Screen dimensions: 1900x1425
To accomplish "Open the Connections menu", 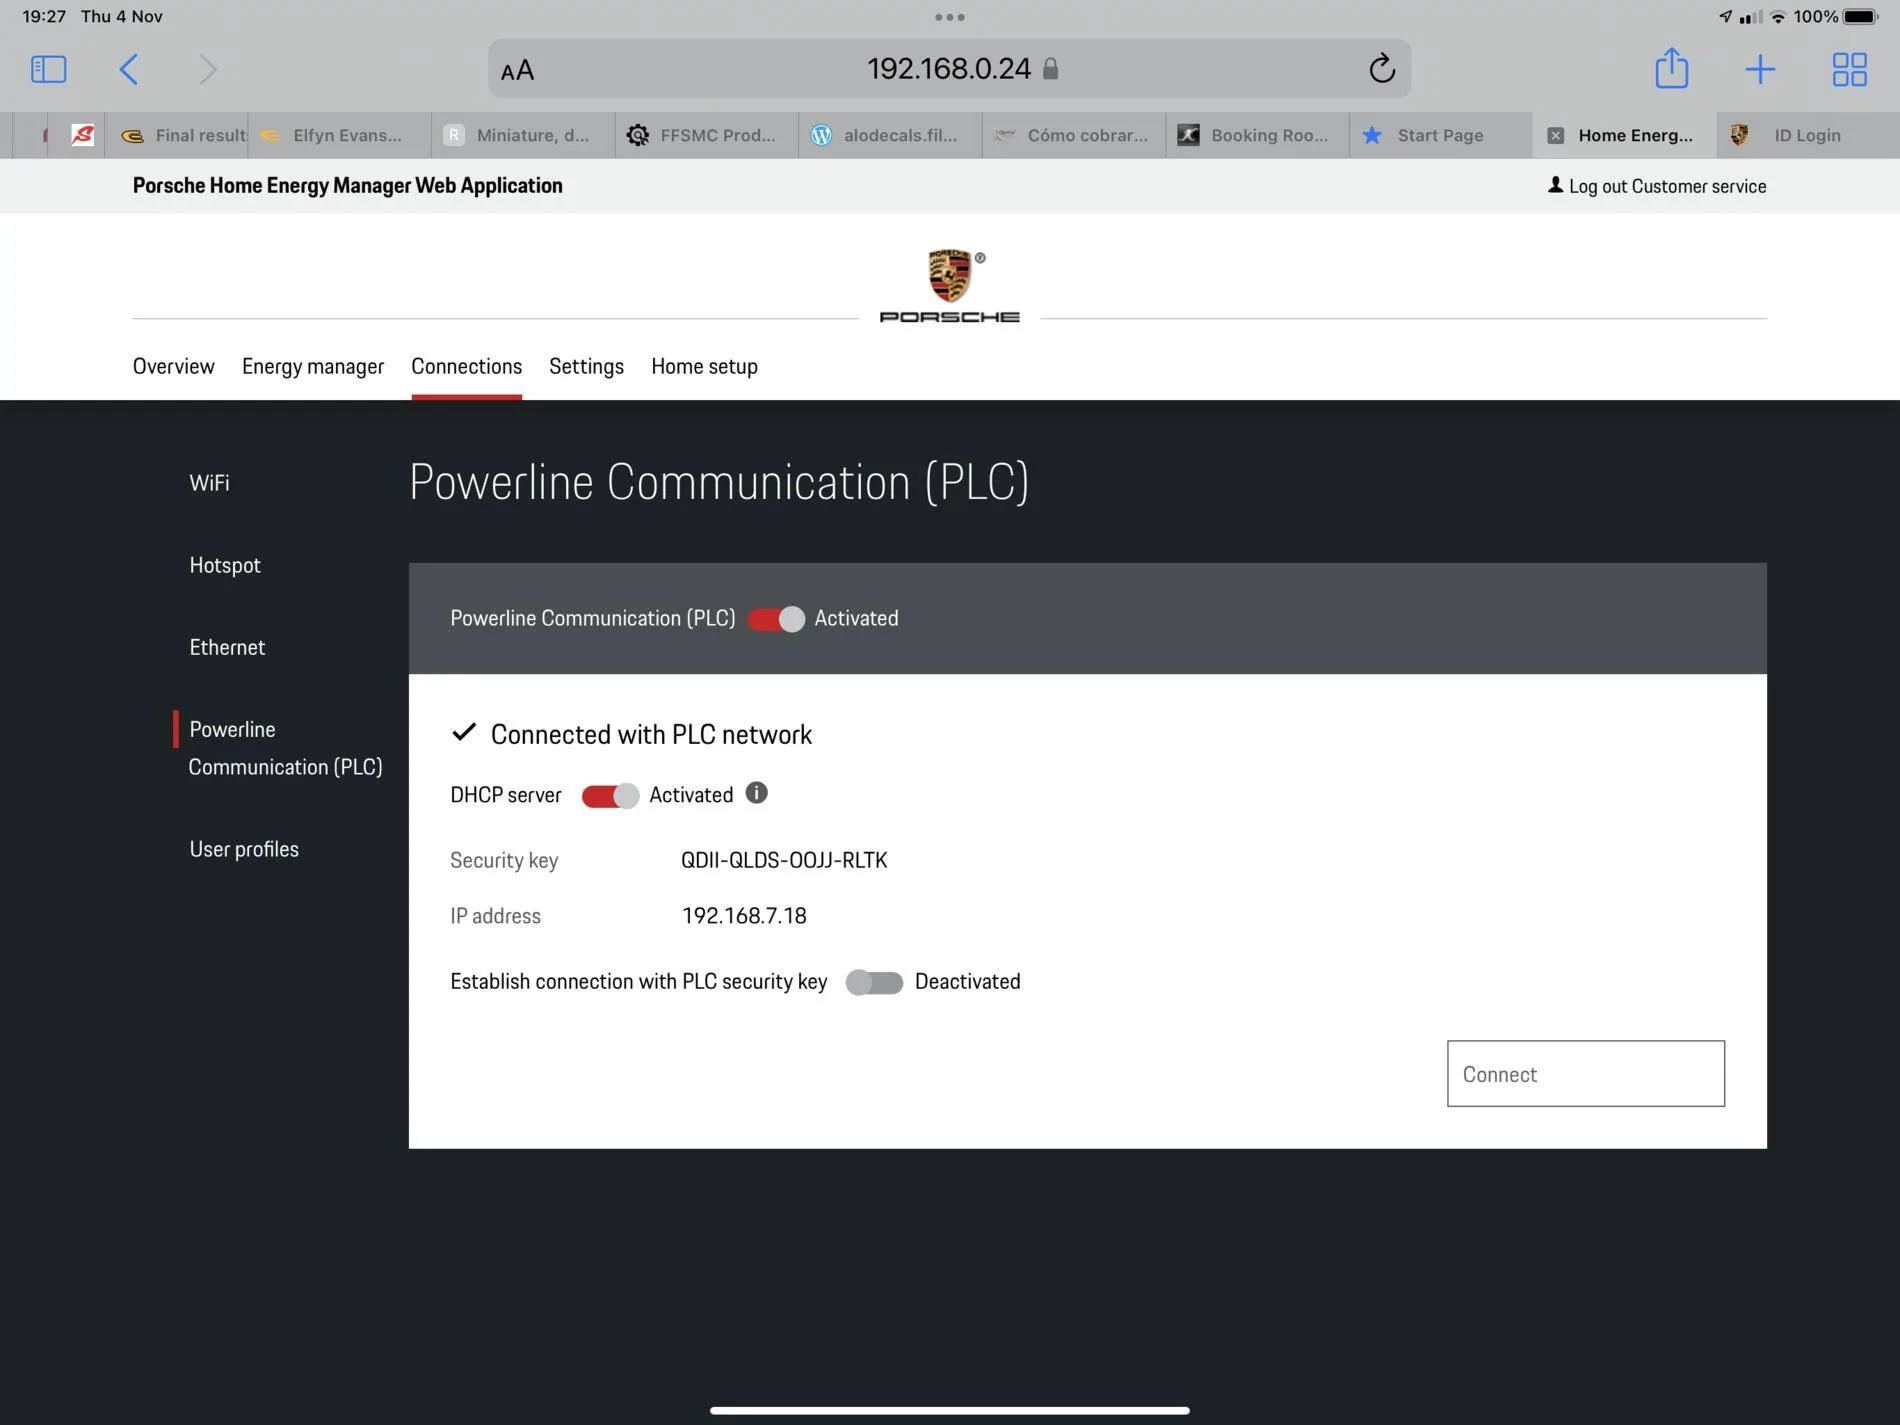I will (466, 366).
